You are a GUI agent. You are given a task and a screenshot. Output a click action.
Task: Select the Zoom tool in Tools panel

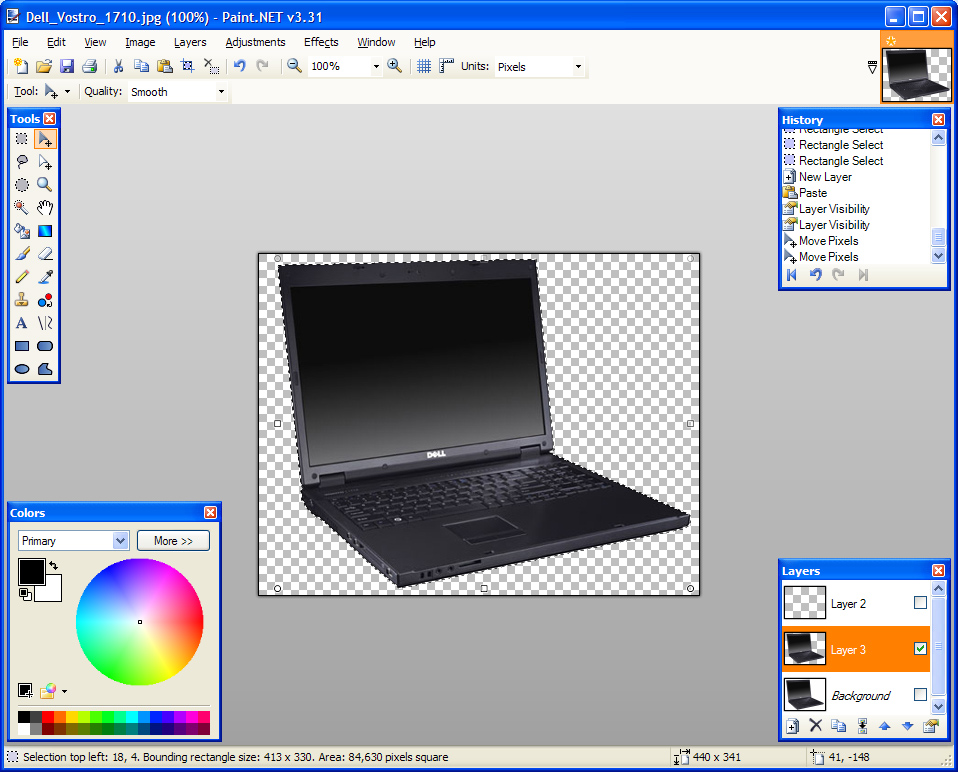tap(45, 184)
